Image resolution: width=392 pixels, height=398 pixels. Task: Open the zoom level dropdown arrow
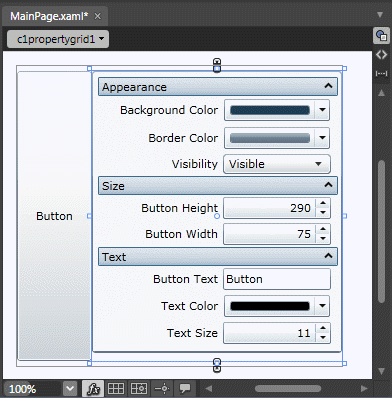70,388
